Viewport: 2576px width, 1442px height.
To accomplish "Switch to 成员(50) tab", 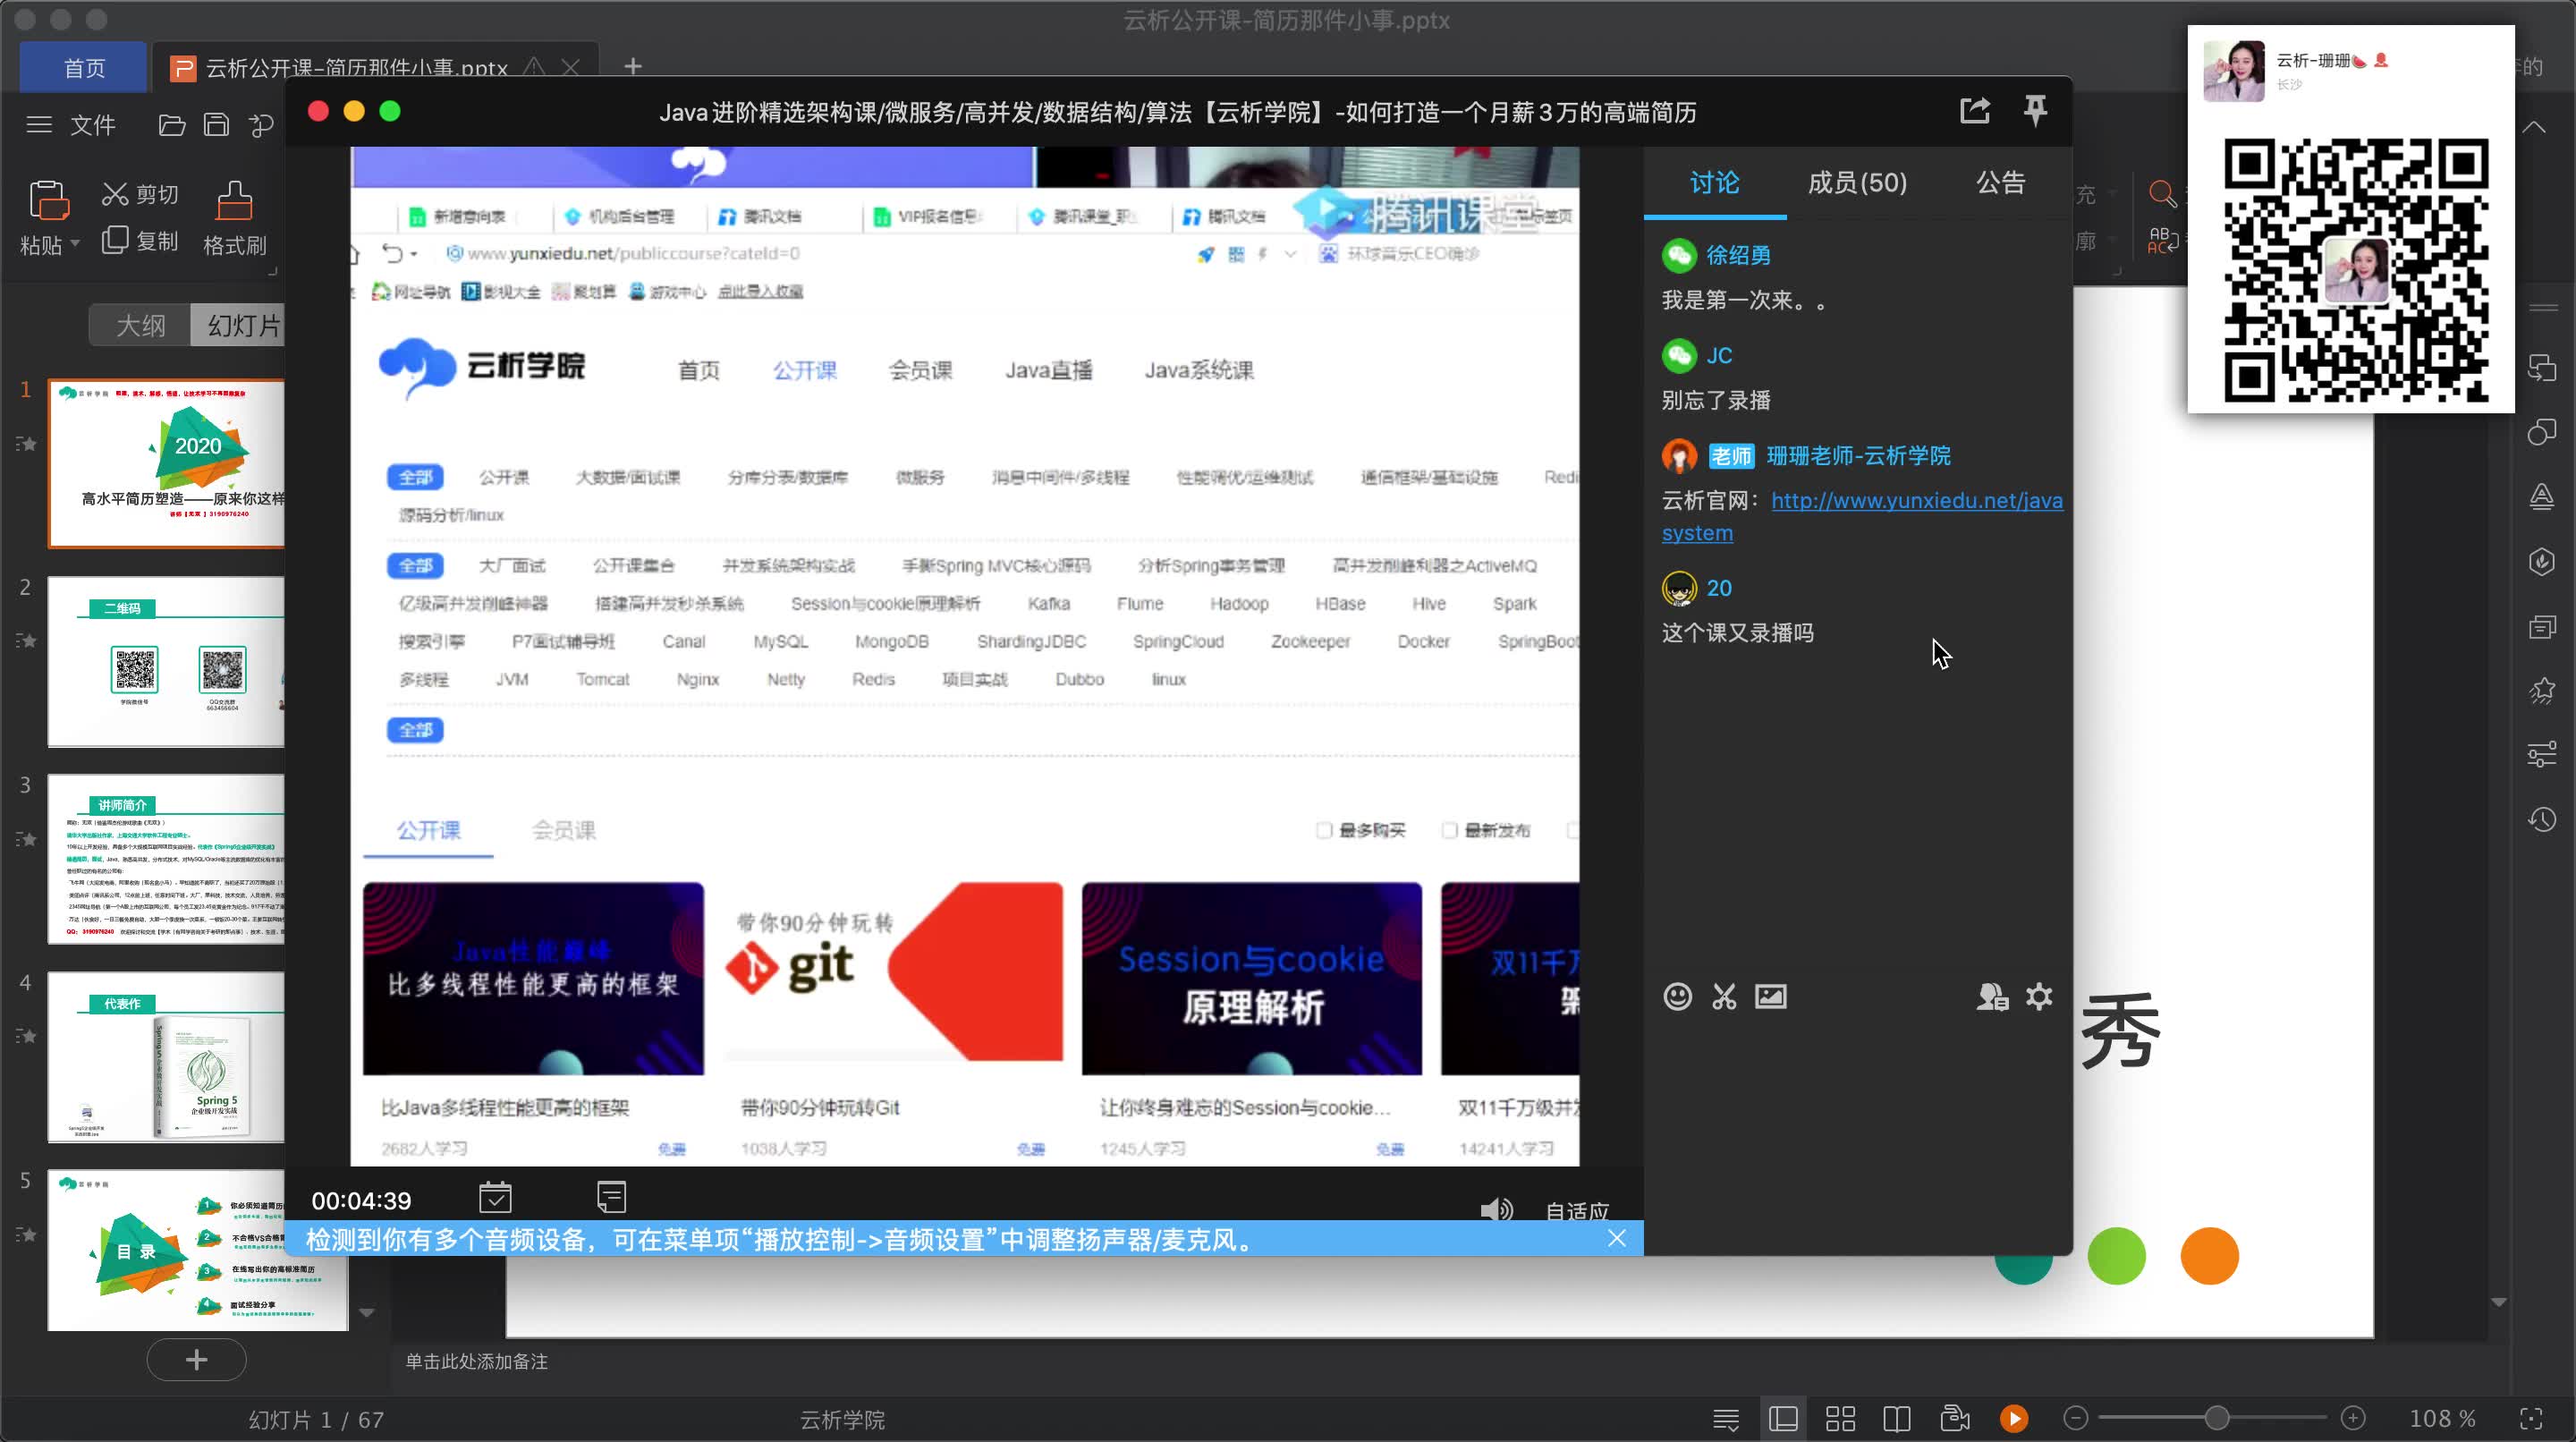I will pos(1857,183).
